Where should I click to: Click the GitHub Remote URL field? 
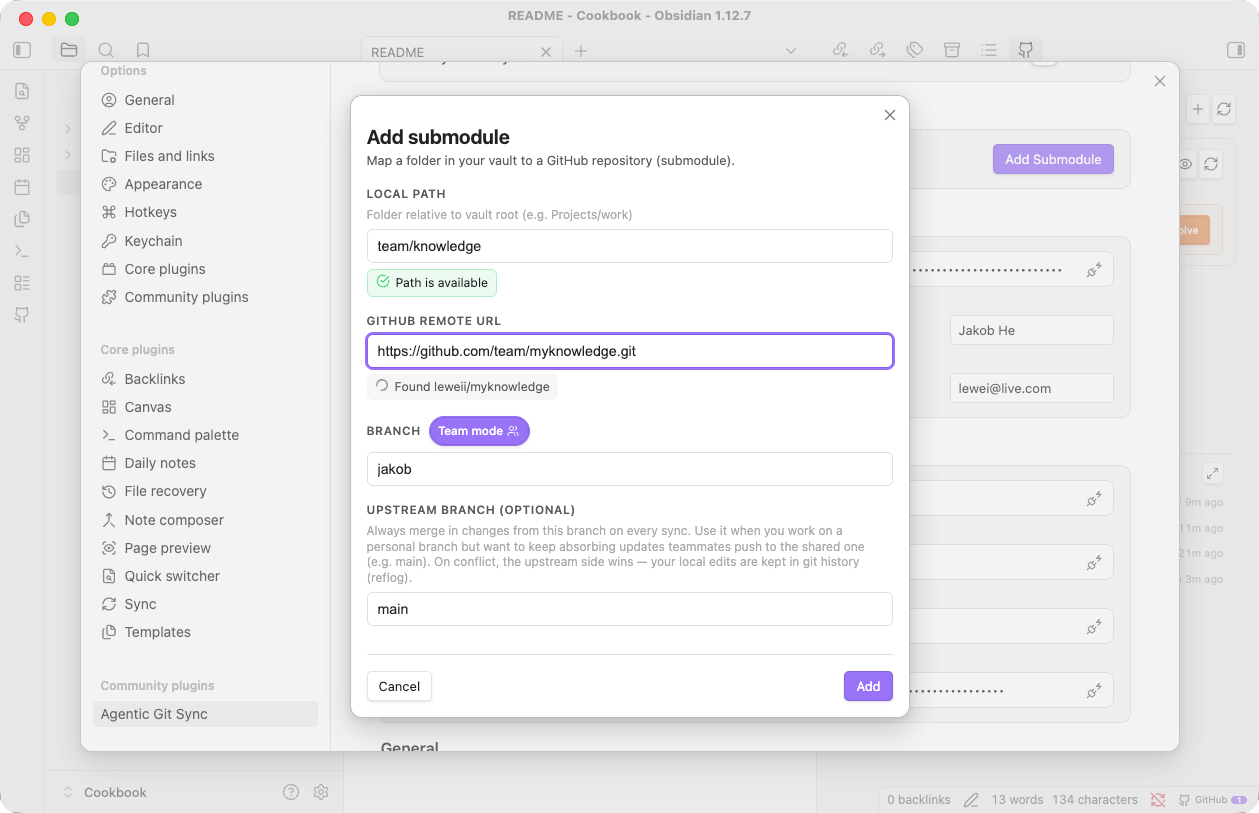pyautogui.click(x=629, y=351)
